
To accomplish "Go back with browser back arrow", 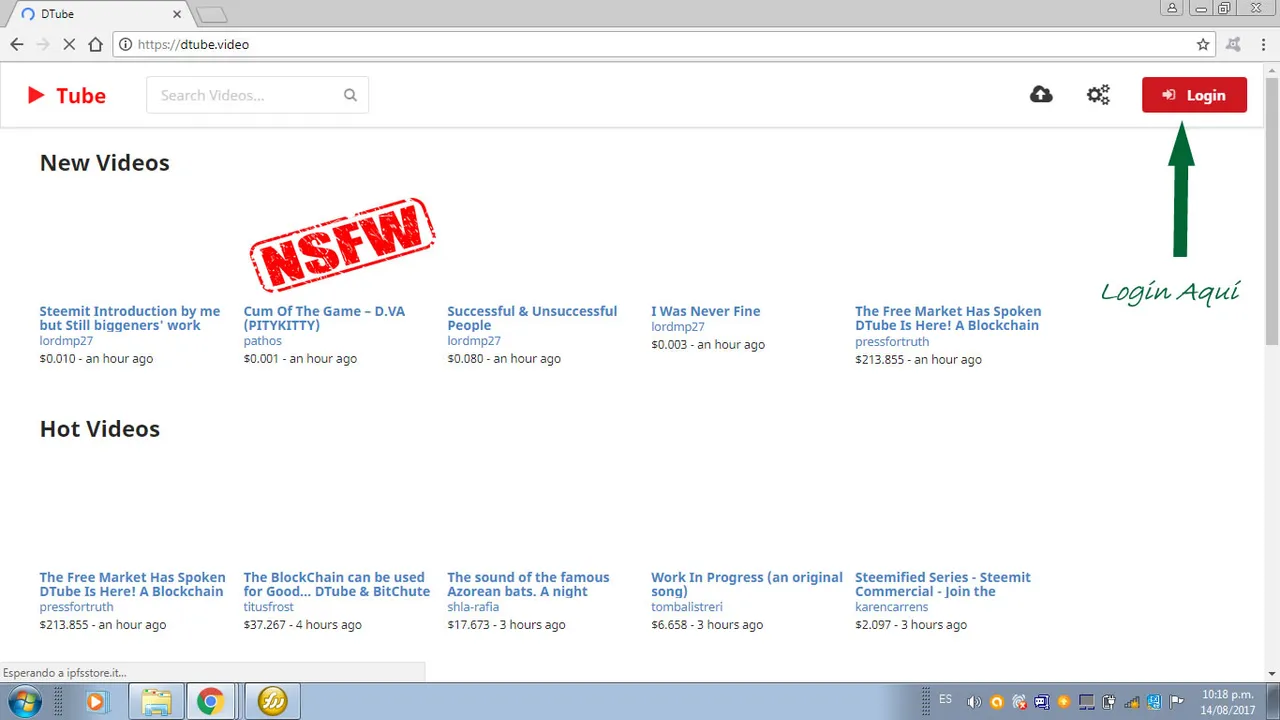I will [17, 44].
